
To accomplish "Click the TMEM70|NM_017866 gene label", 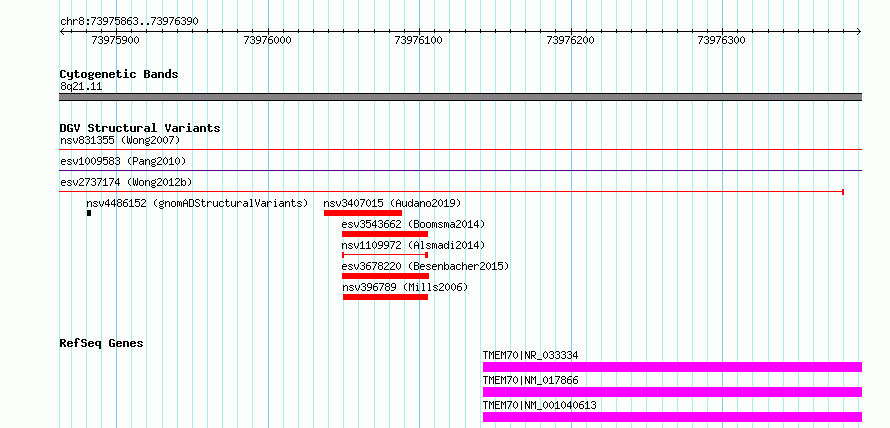I will point(531,380).
